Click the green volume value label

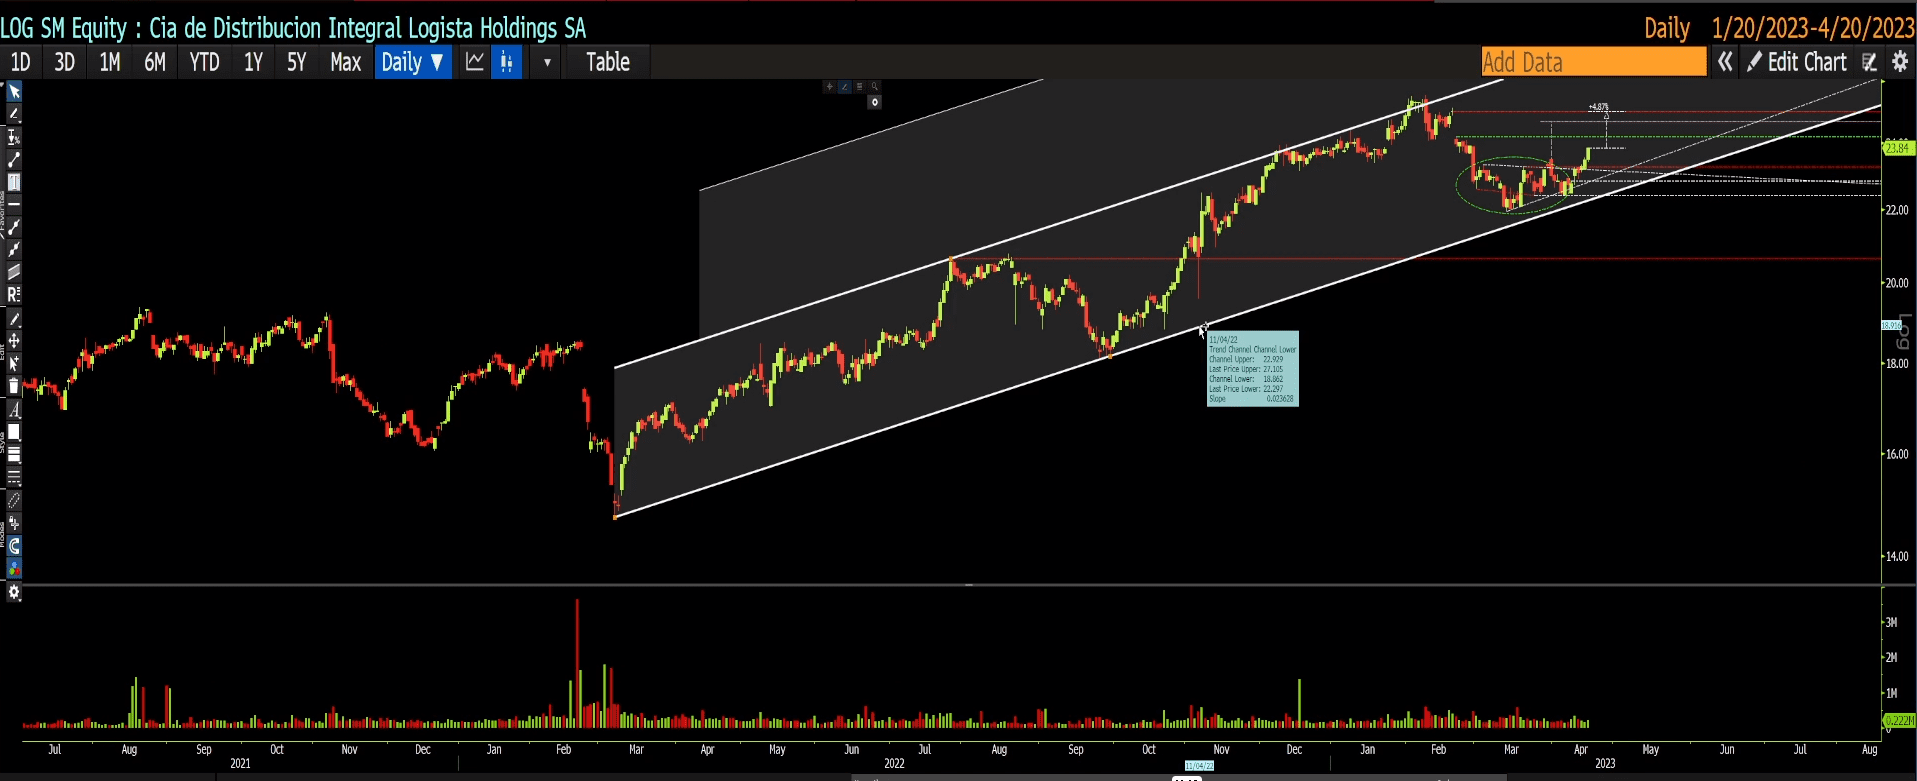1899,720
